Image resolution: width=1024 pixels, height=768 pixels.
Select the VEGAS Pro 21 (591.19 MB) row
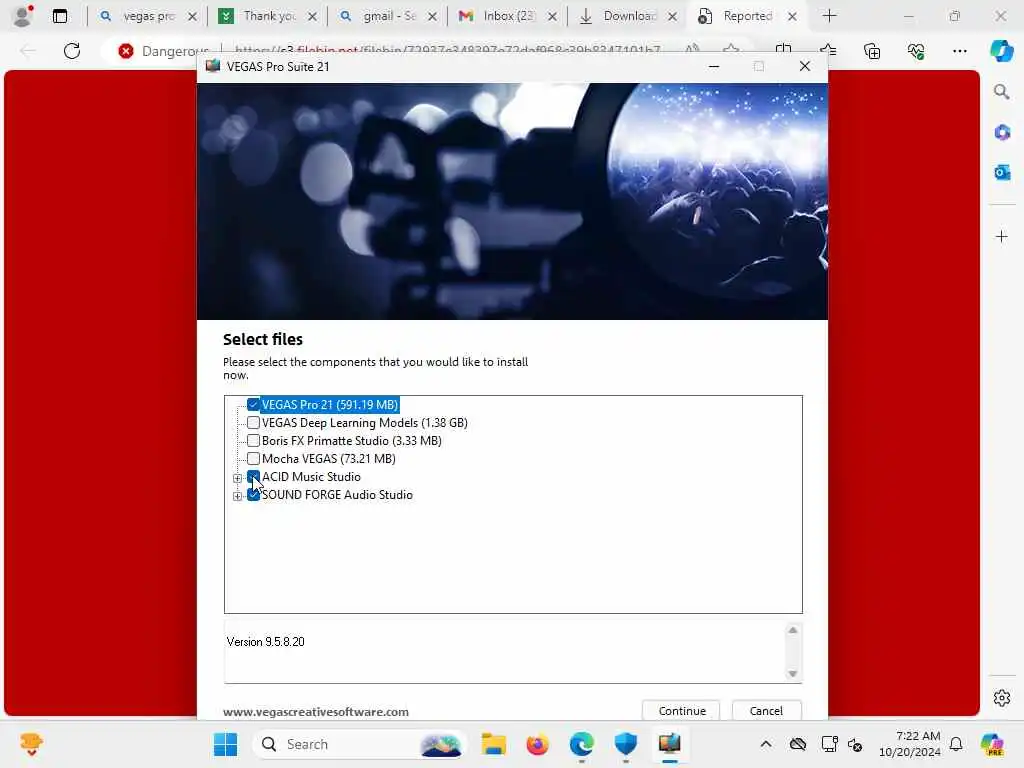pyautogui.click(x=330, y=405)
